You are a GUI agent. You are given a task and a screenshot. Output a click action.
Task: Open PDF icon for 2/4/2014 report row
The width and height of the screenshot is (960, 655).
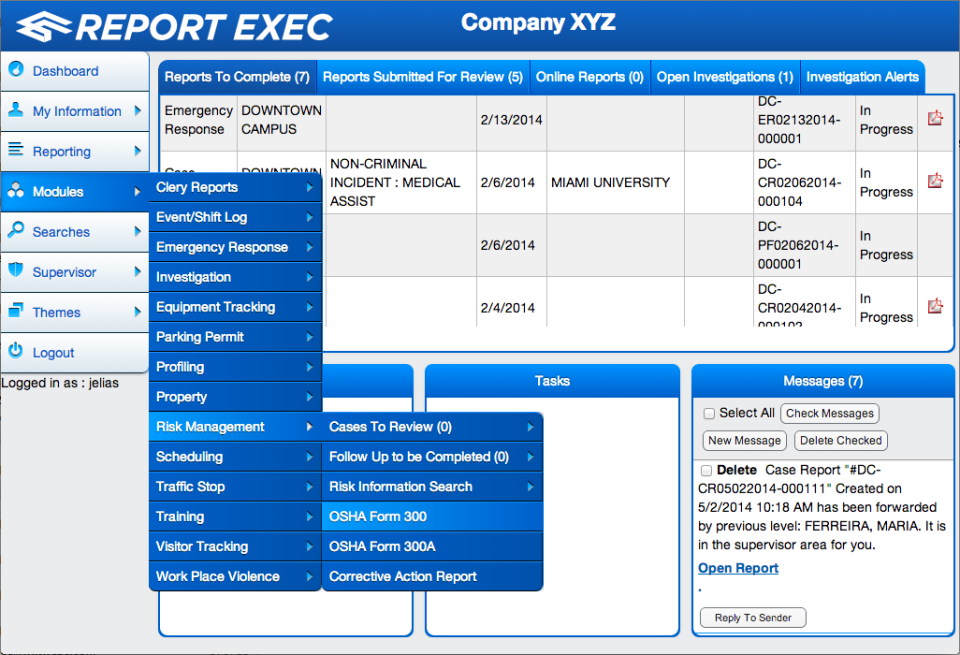[935, 306]
